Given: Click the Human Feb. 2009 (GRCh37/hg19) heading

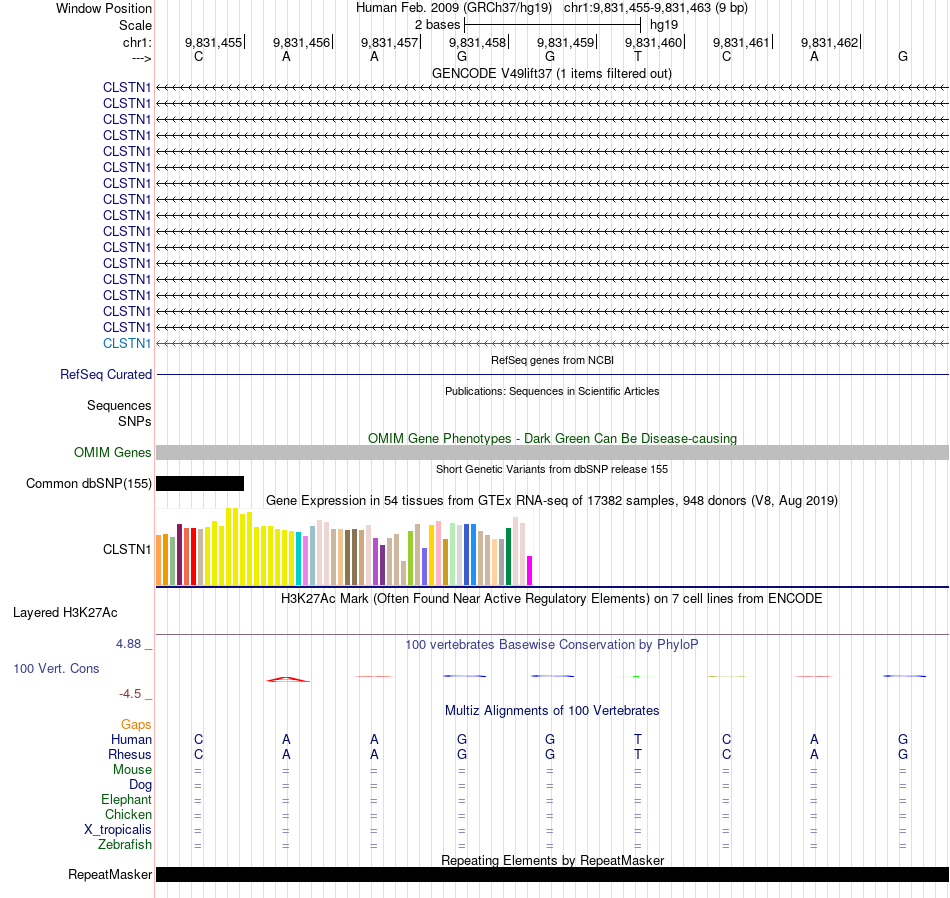Looking at the screenshot, I should [x=454, y=8].
